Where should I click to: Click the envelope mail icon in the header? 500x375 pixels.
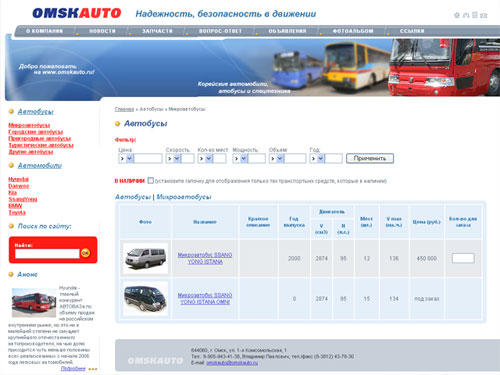coord(483,15)
